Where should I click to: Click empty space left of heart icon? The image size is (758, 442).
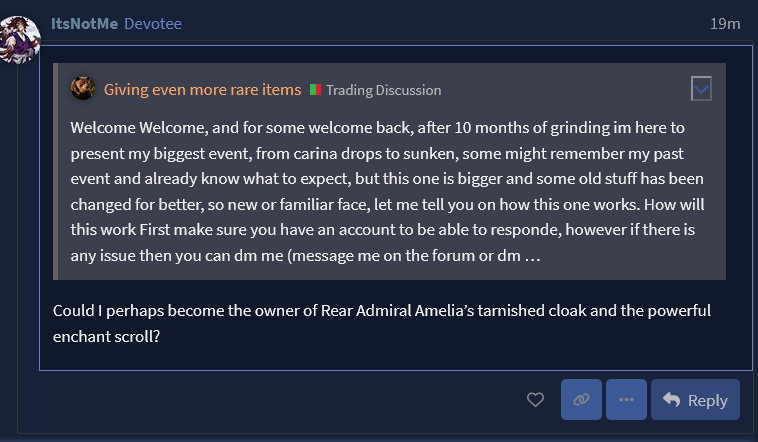pyautogui.click(x=300, y=400)
